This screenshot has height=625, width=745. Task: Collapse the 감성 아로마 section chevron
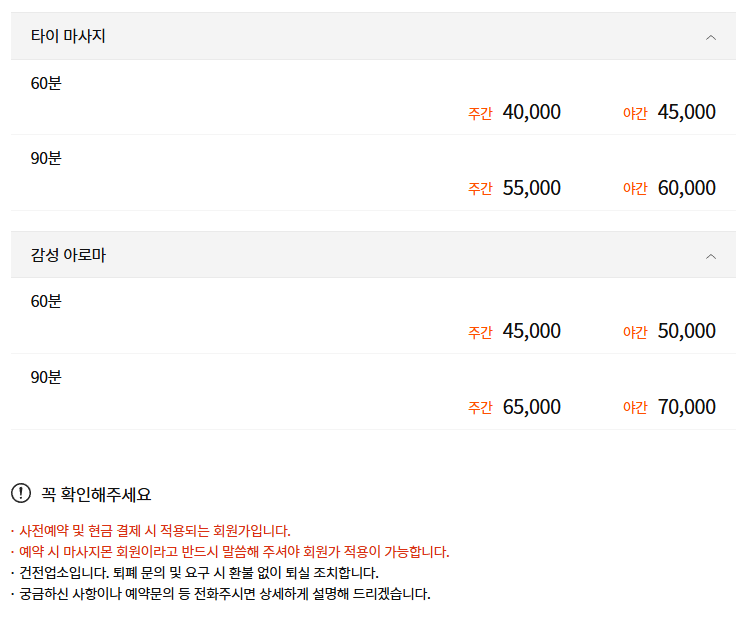[x=711, y=256]
